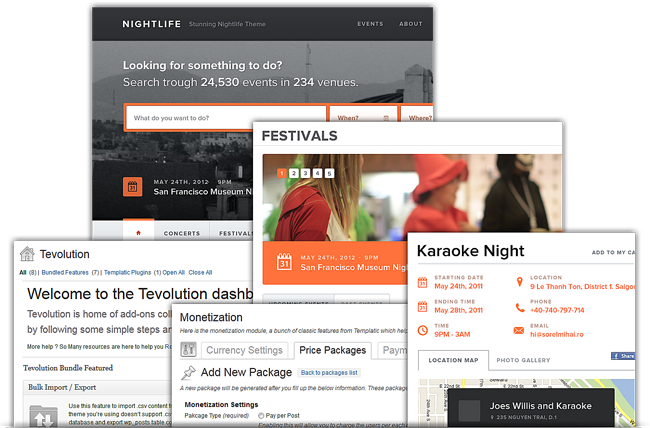Click the Festivals slider photo
650x428 pixels.
412,197
